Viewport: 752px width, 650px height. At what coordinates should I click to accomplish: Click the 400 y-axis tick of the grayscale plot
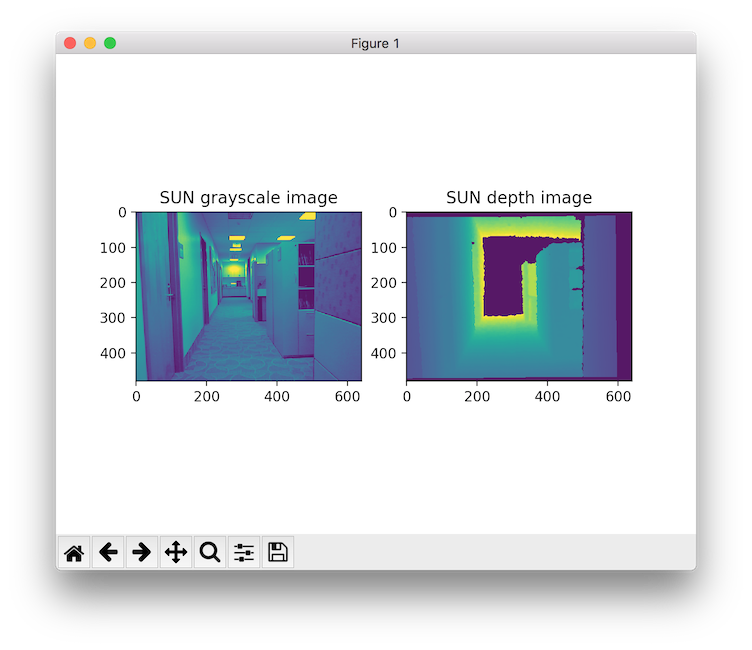113,354
